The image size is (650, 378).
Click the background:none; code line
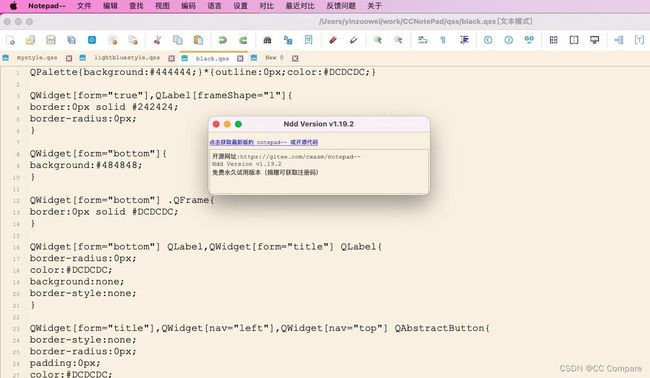click(x=77, y=281)
